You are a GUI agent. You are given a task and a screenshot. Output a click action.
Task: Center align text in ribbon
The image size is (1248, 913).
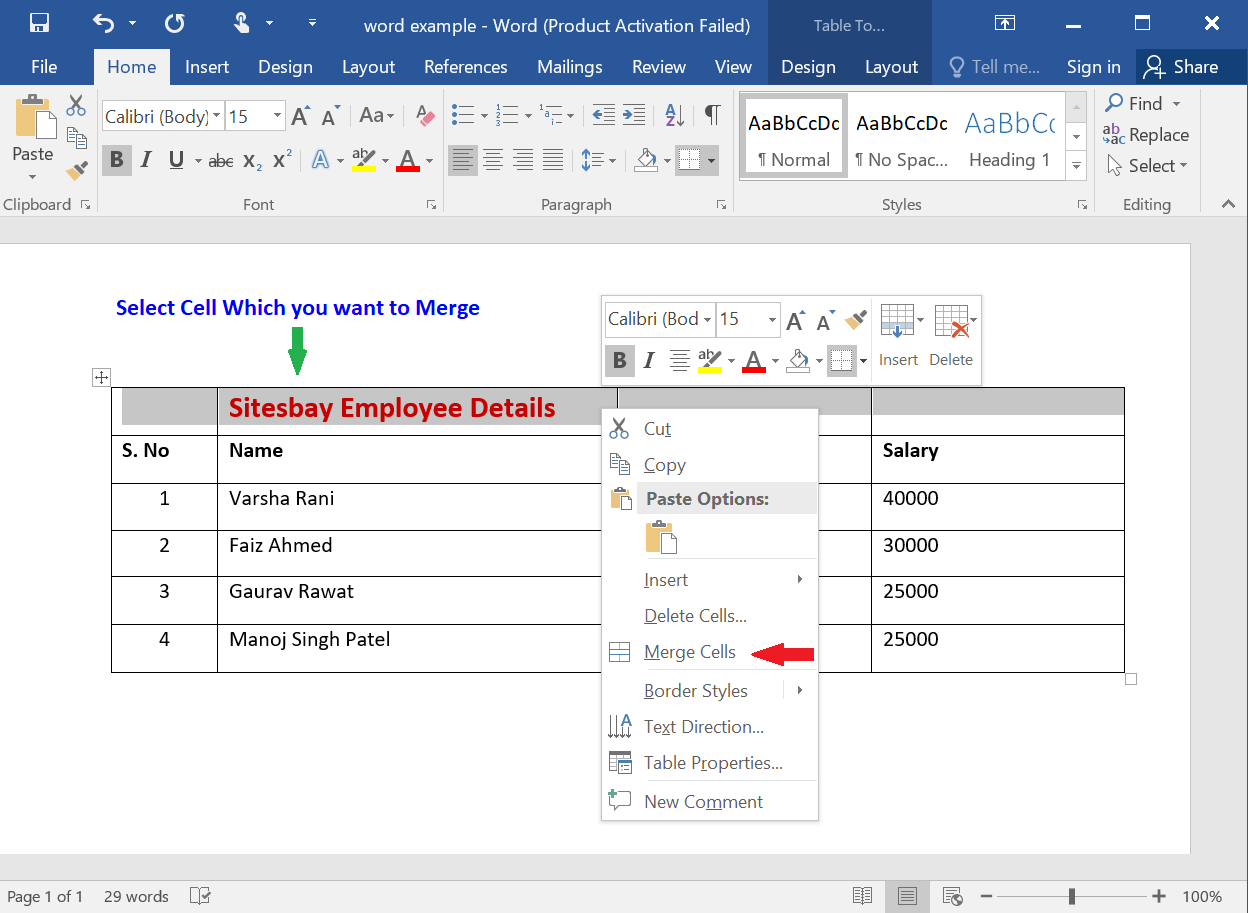tap(493, 159)
